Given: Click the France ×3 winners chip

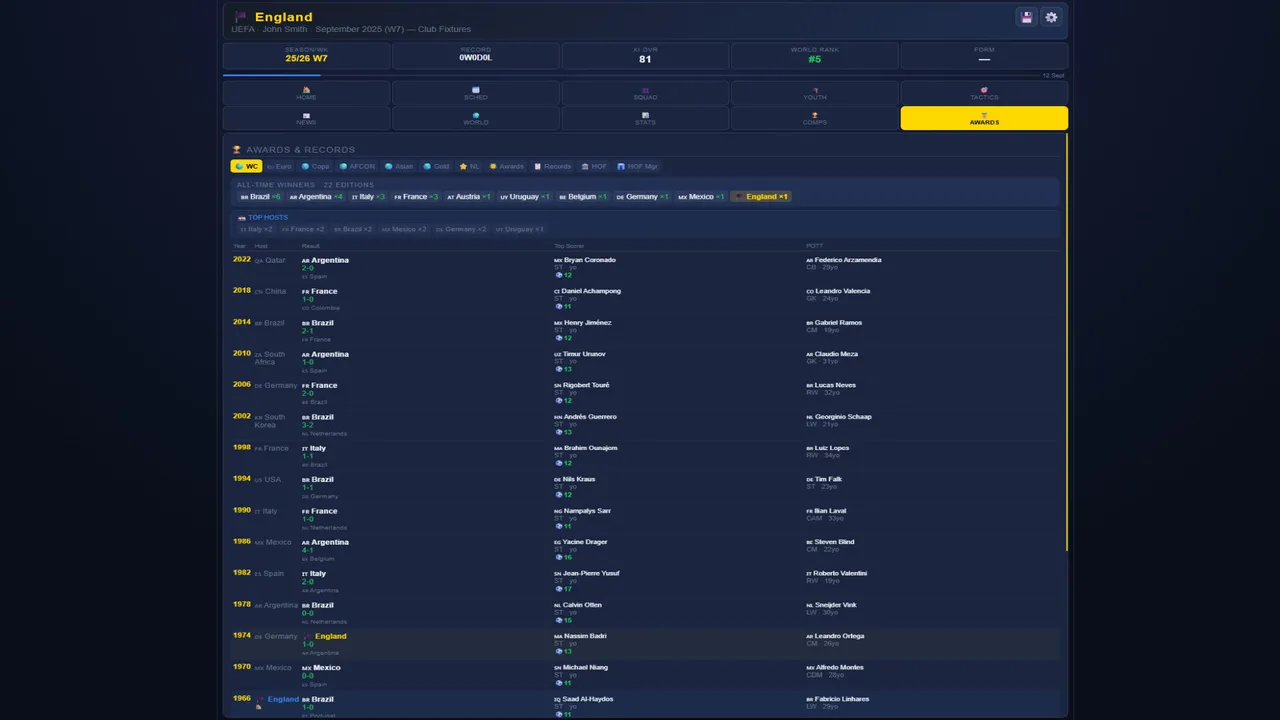Looking at the screenshot, I should (x=416, y=197).
